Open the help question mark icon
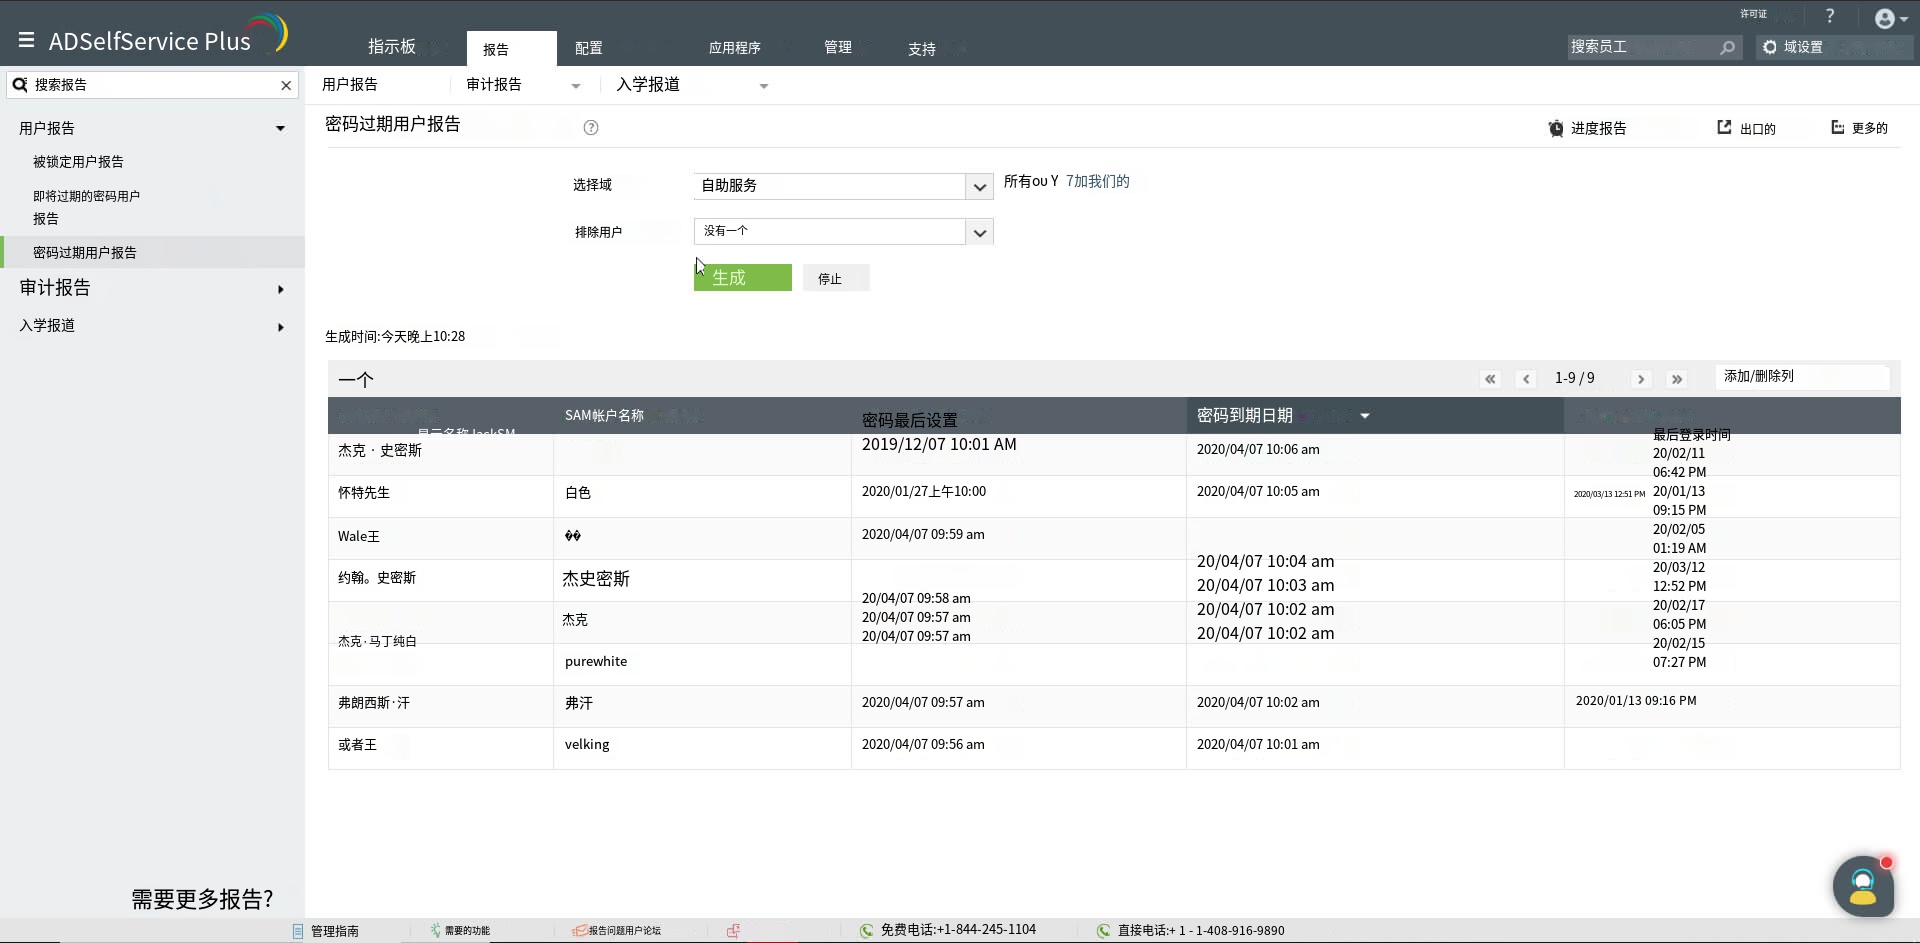 point(1830,16)
